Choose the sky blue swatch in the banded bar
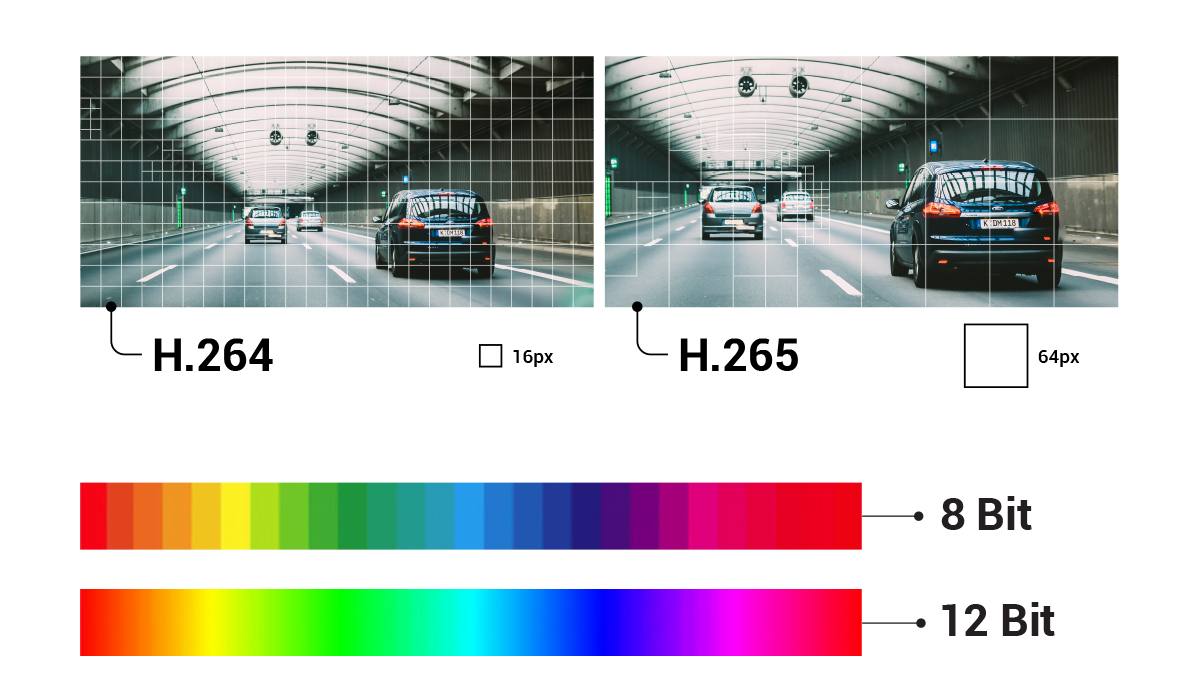Screen dimensions: 1200x678 click(x=469, y=516)
